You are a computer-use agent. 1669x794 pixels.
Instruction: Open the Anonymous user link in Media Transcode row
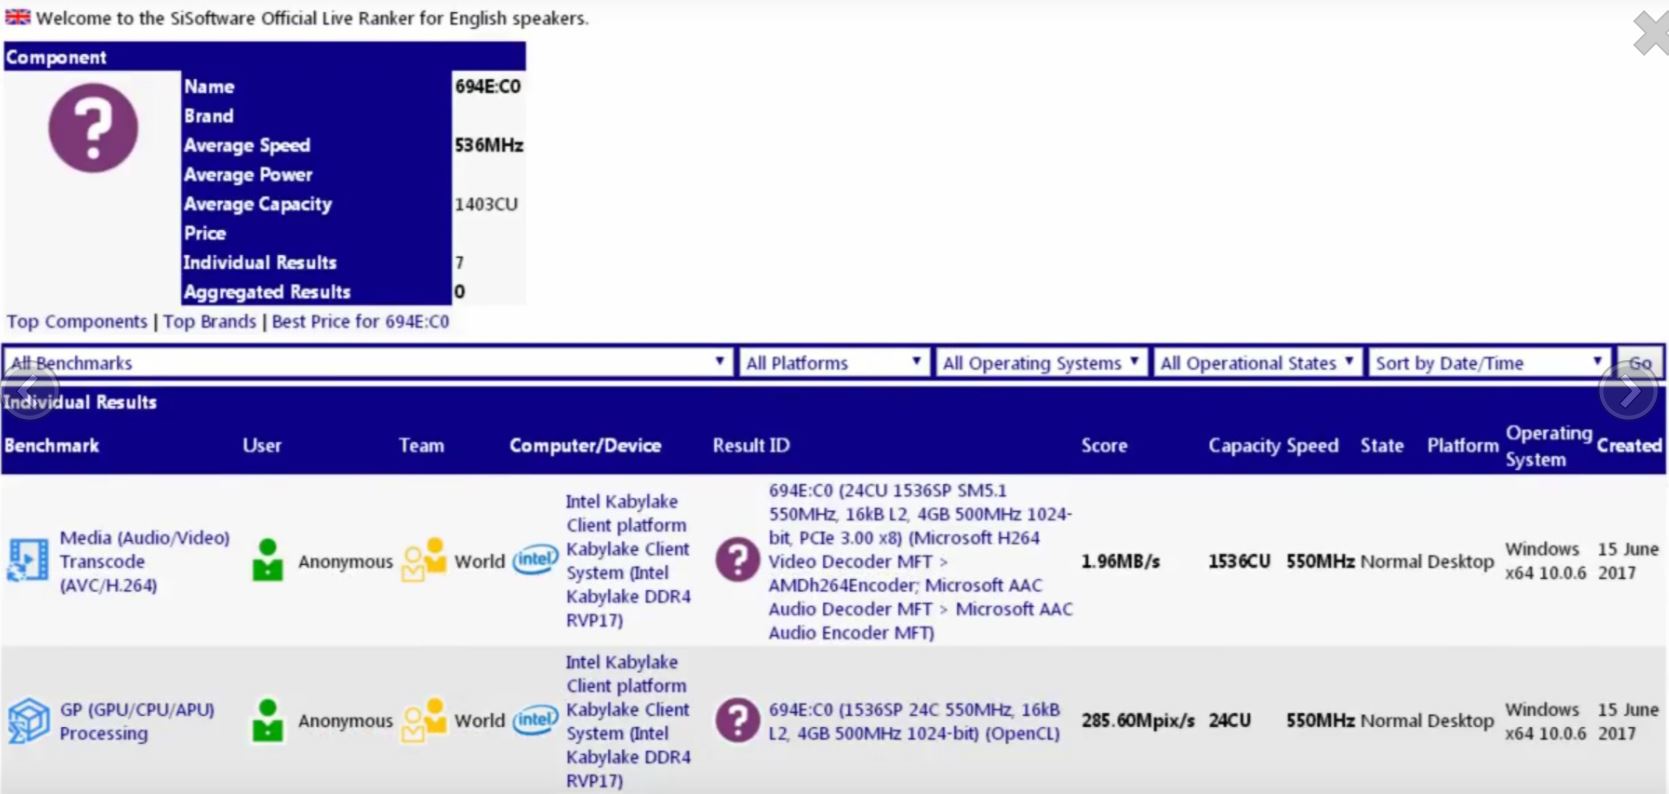(345, 562)
